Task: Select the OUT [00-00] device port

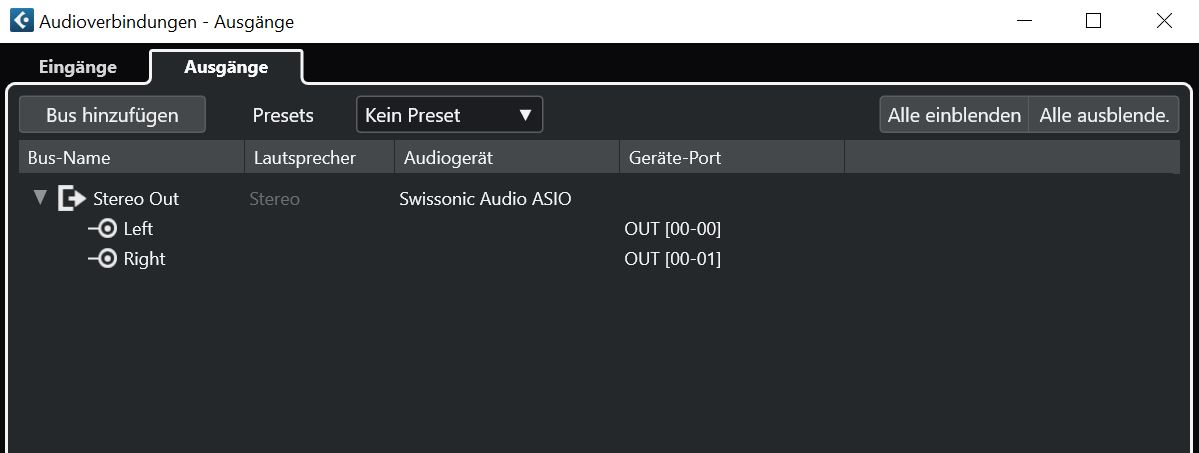Action: coord(673,229)
